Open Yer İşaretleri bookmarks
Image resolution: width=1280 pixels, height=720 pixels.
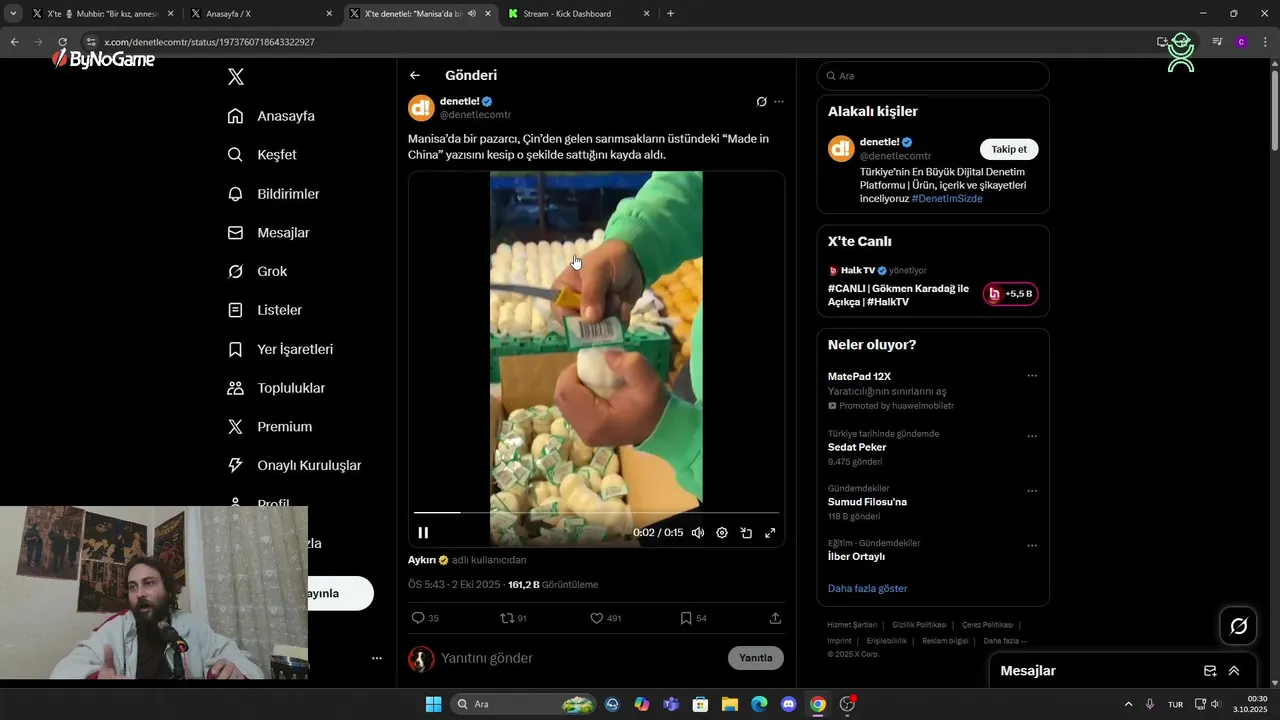tap(280, 350)
